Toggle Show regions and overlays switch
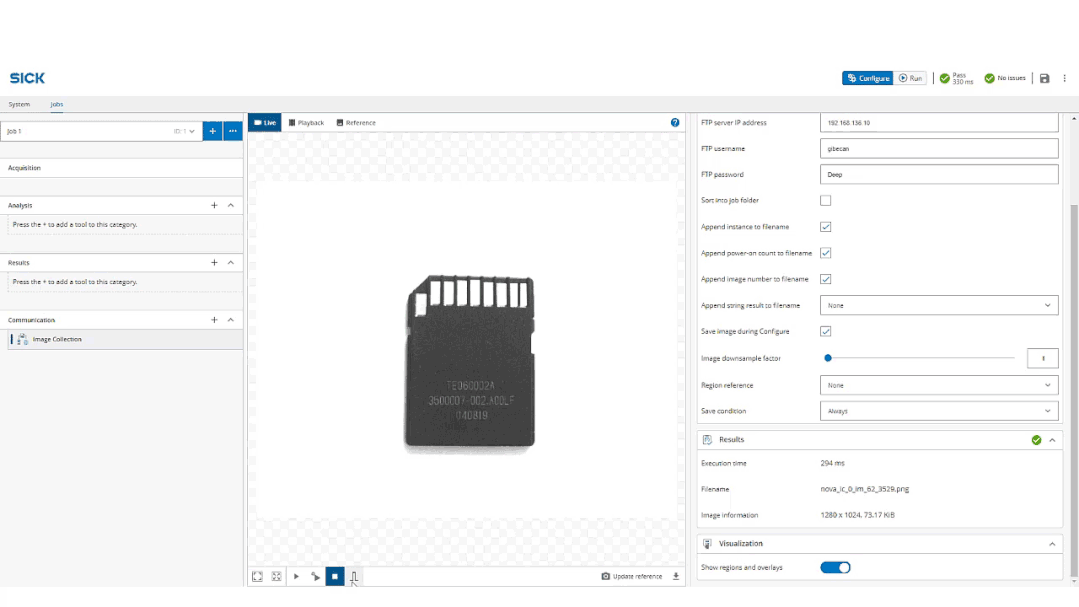Viewport: 1079px width, 607px height. tap(835, 568)
